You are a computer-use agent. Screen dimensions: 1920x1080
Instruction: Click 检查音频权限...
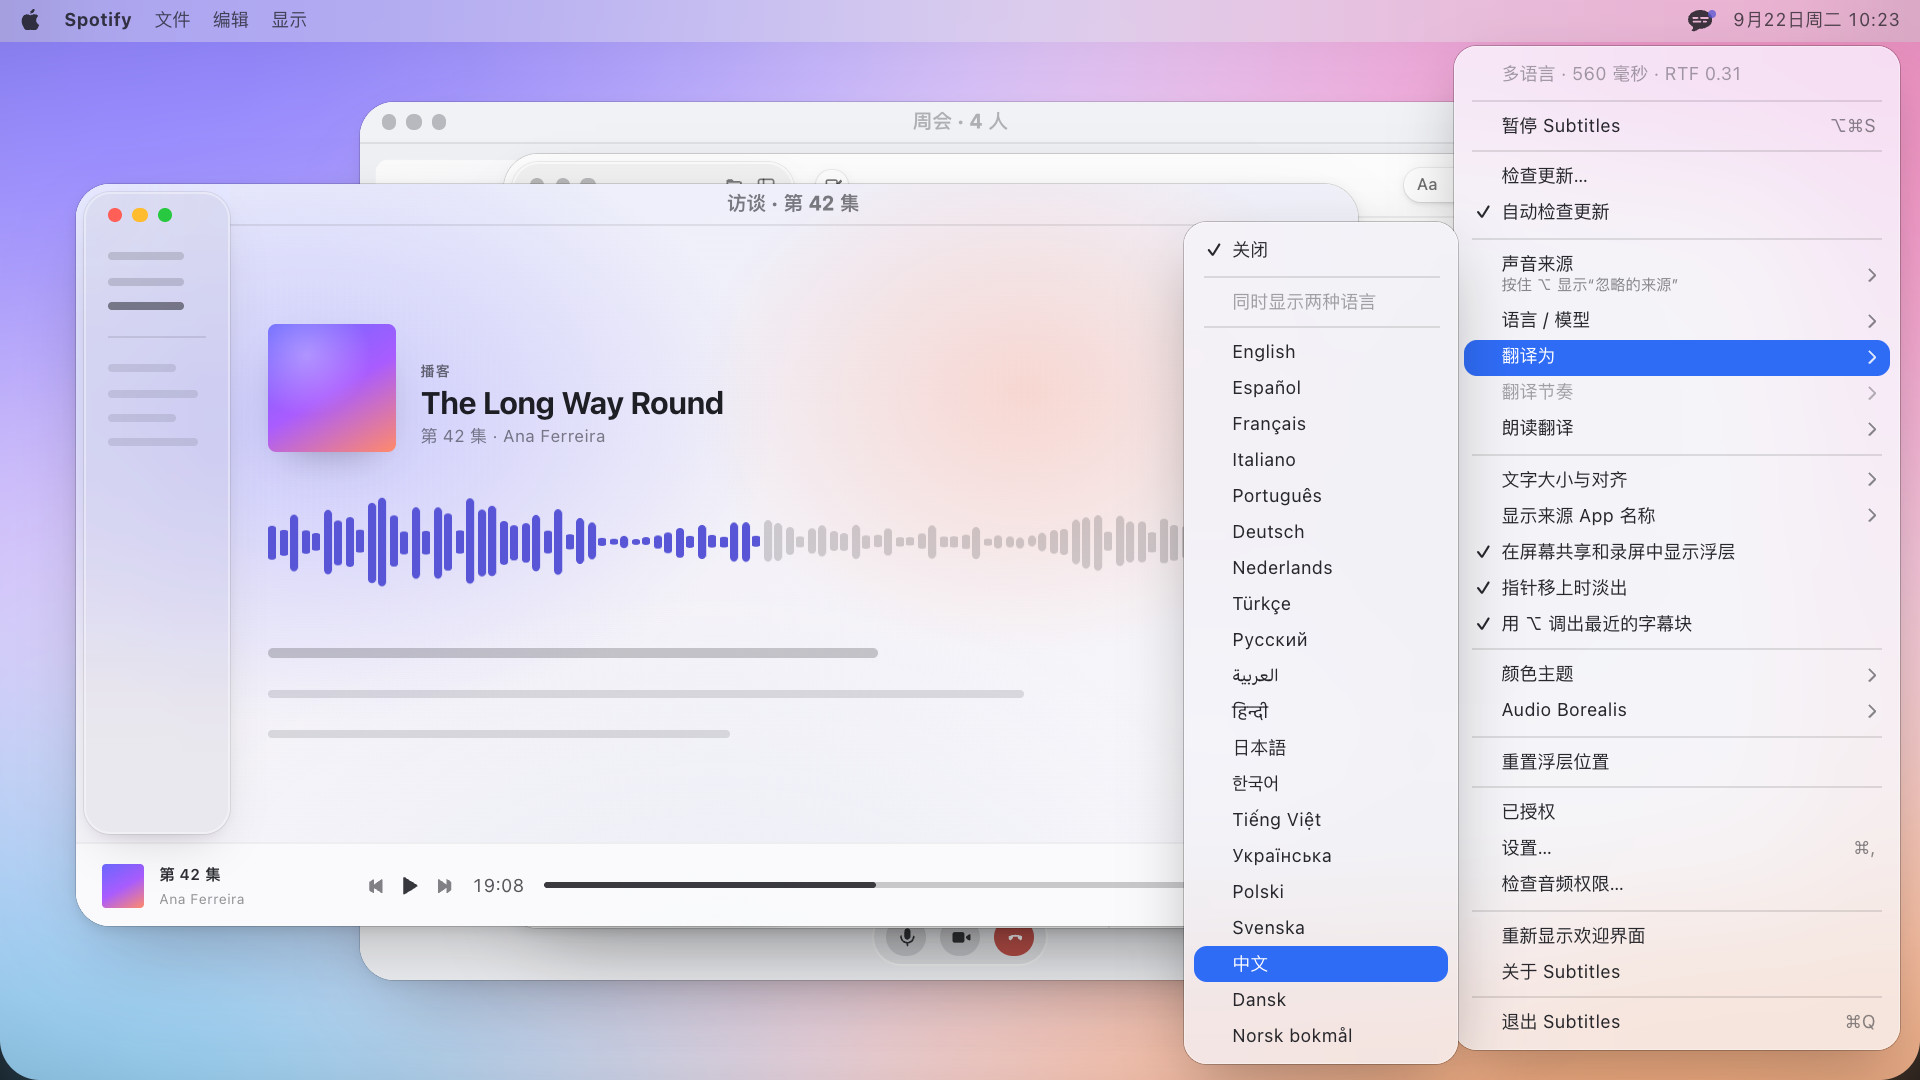pos(1677,884)
